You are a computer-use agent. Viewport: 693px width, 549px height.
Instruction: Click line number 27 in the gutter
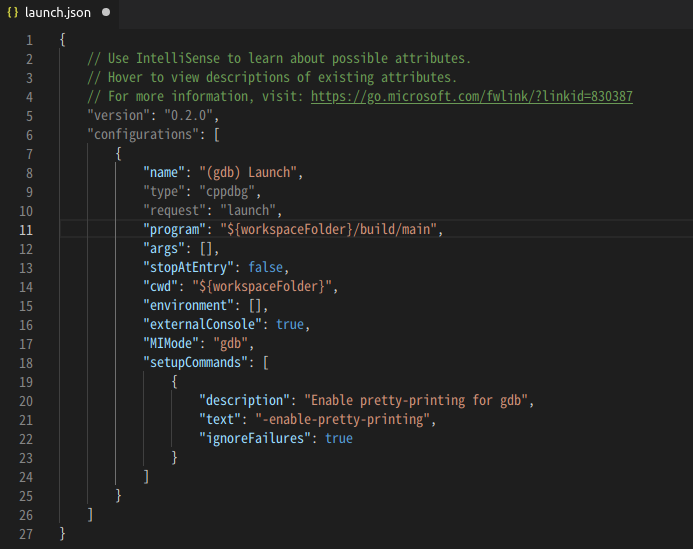(x=26, y=534)
